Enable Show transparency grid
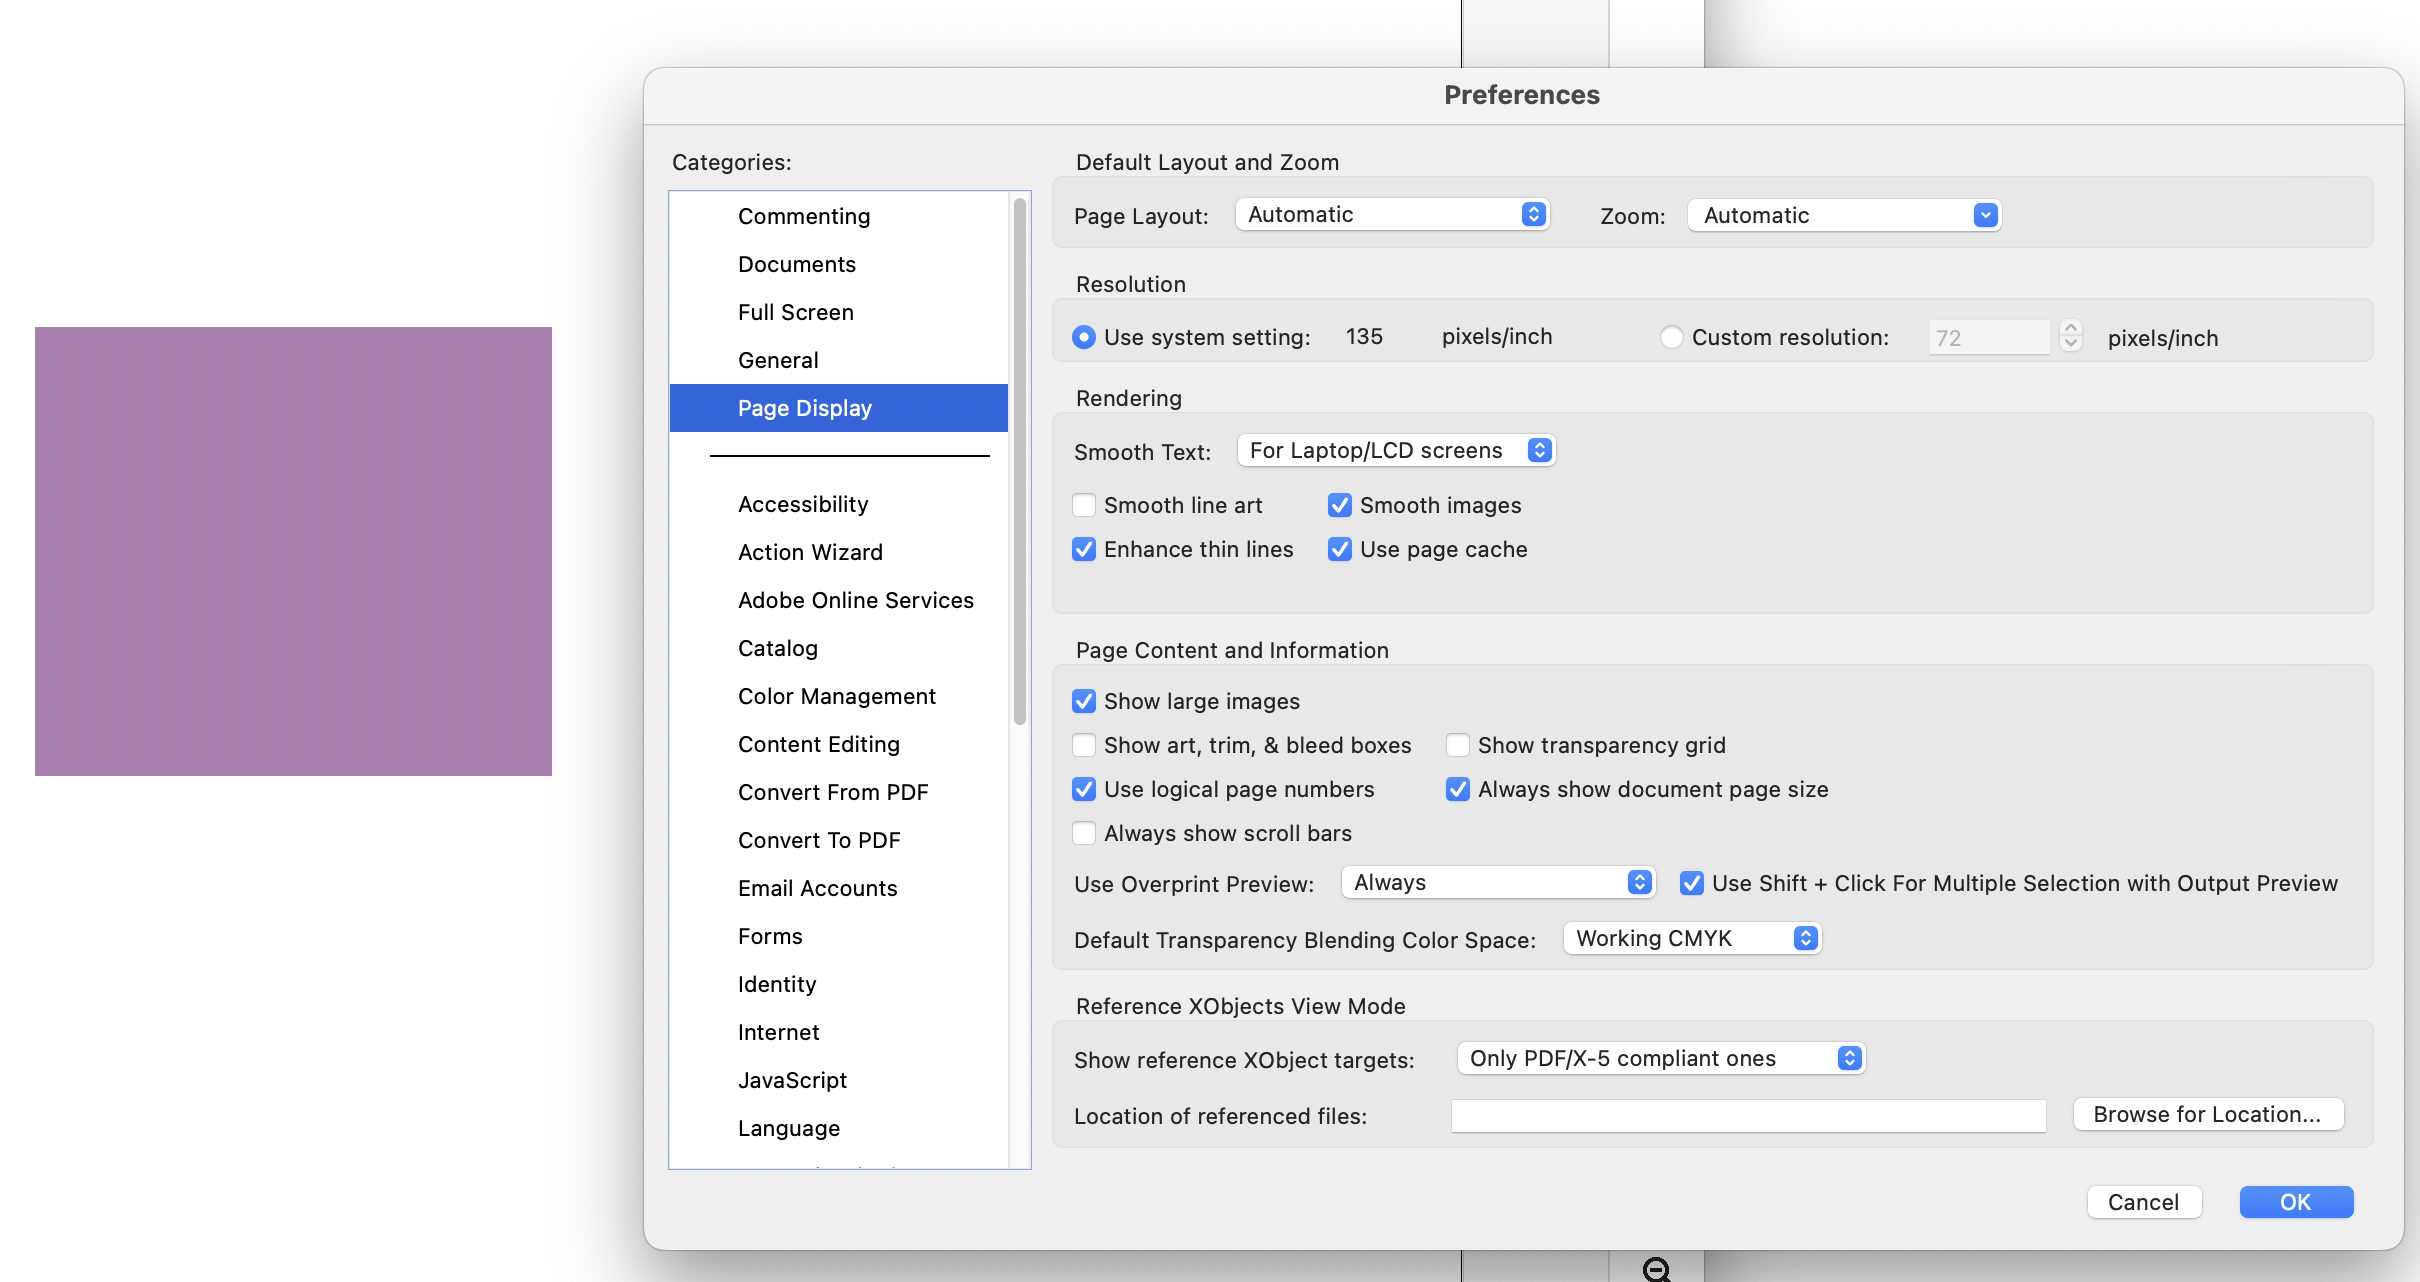The width and height of the screenshot is (2420, 1282). tap(1457, 745)
